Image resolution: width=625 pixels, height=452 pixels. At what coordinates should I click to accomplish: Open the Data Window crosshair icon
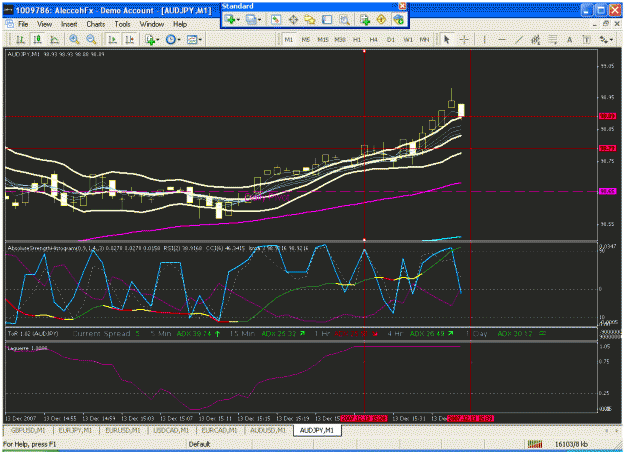click(293, 19)
